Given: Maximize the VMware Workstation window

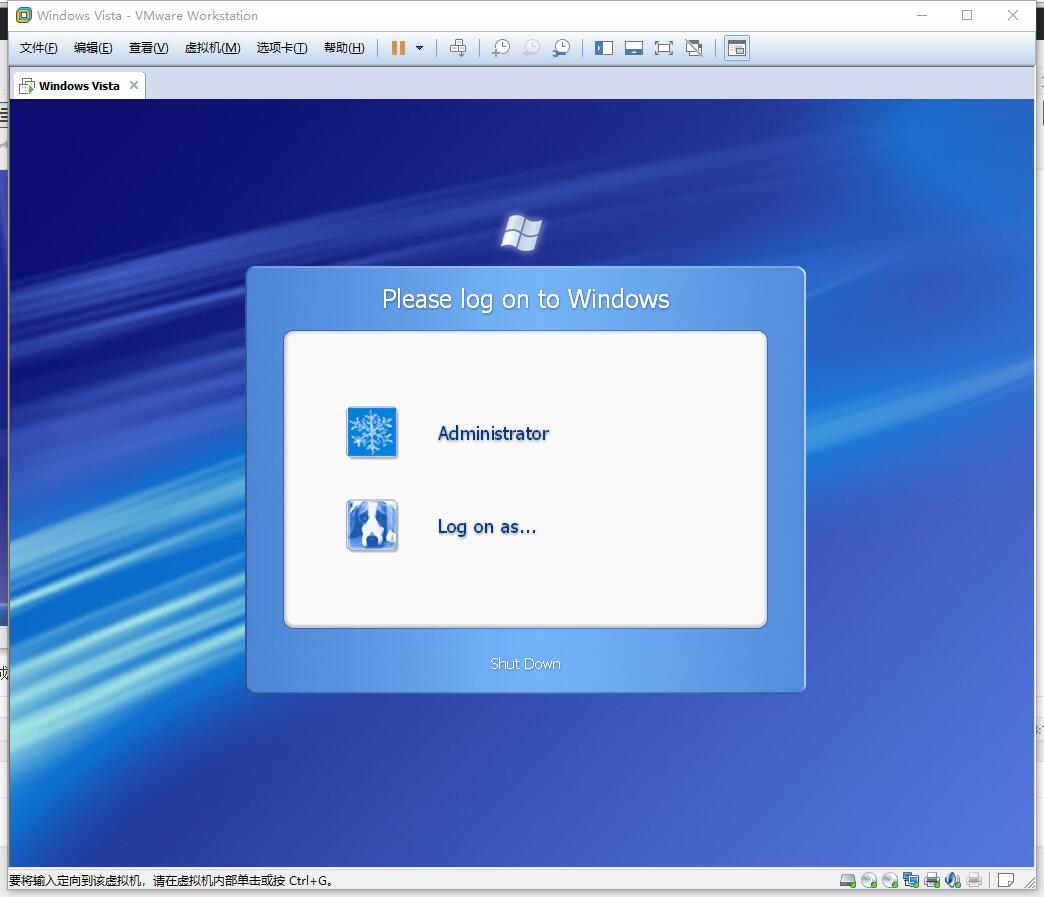Looking at the screenshot, I should click(967, 15).
